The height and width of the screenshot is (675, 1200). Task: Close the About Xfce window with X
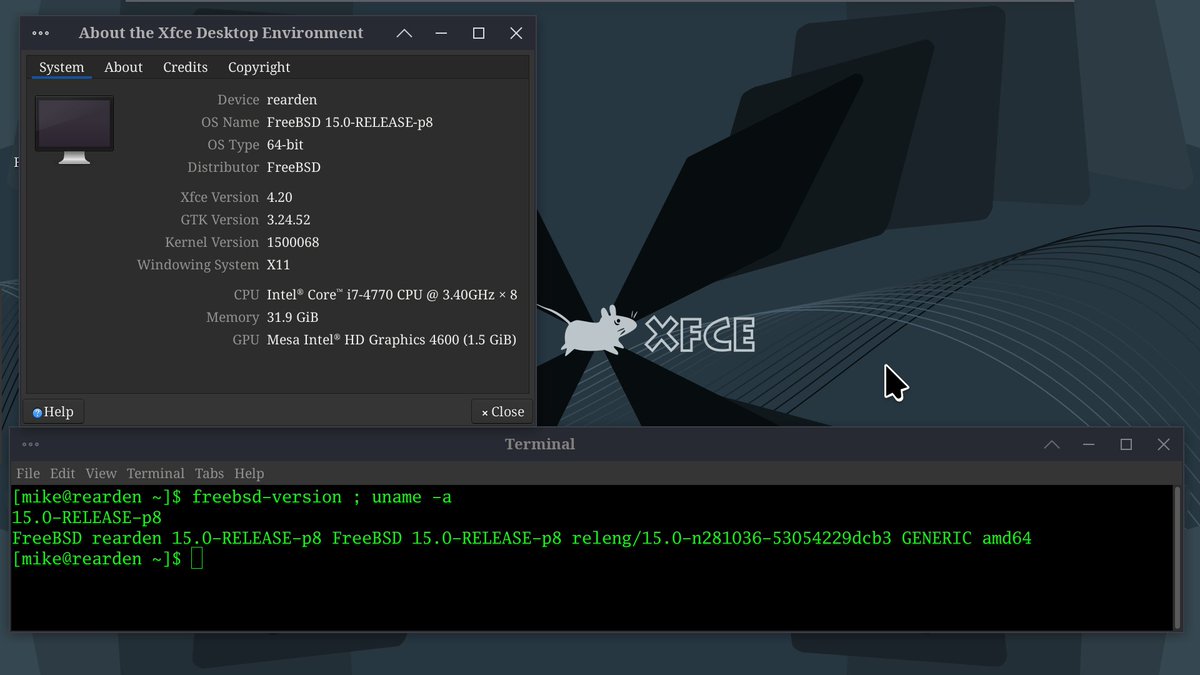[x=516, y=33]
